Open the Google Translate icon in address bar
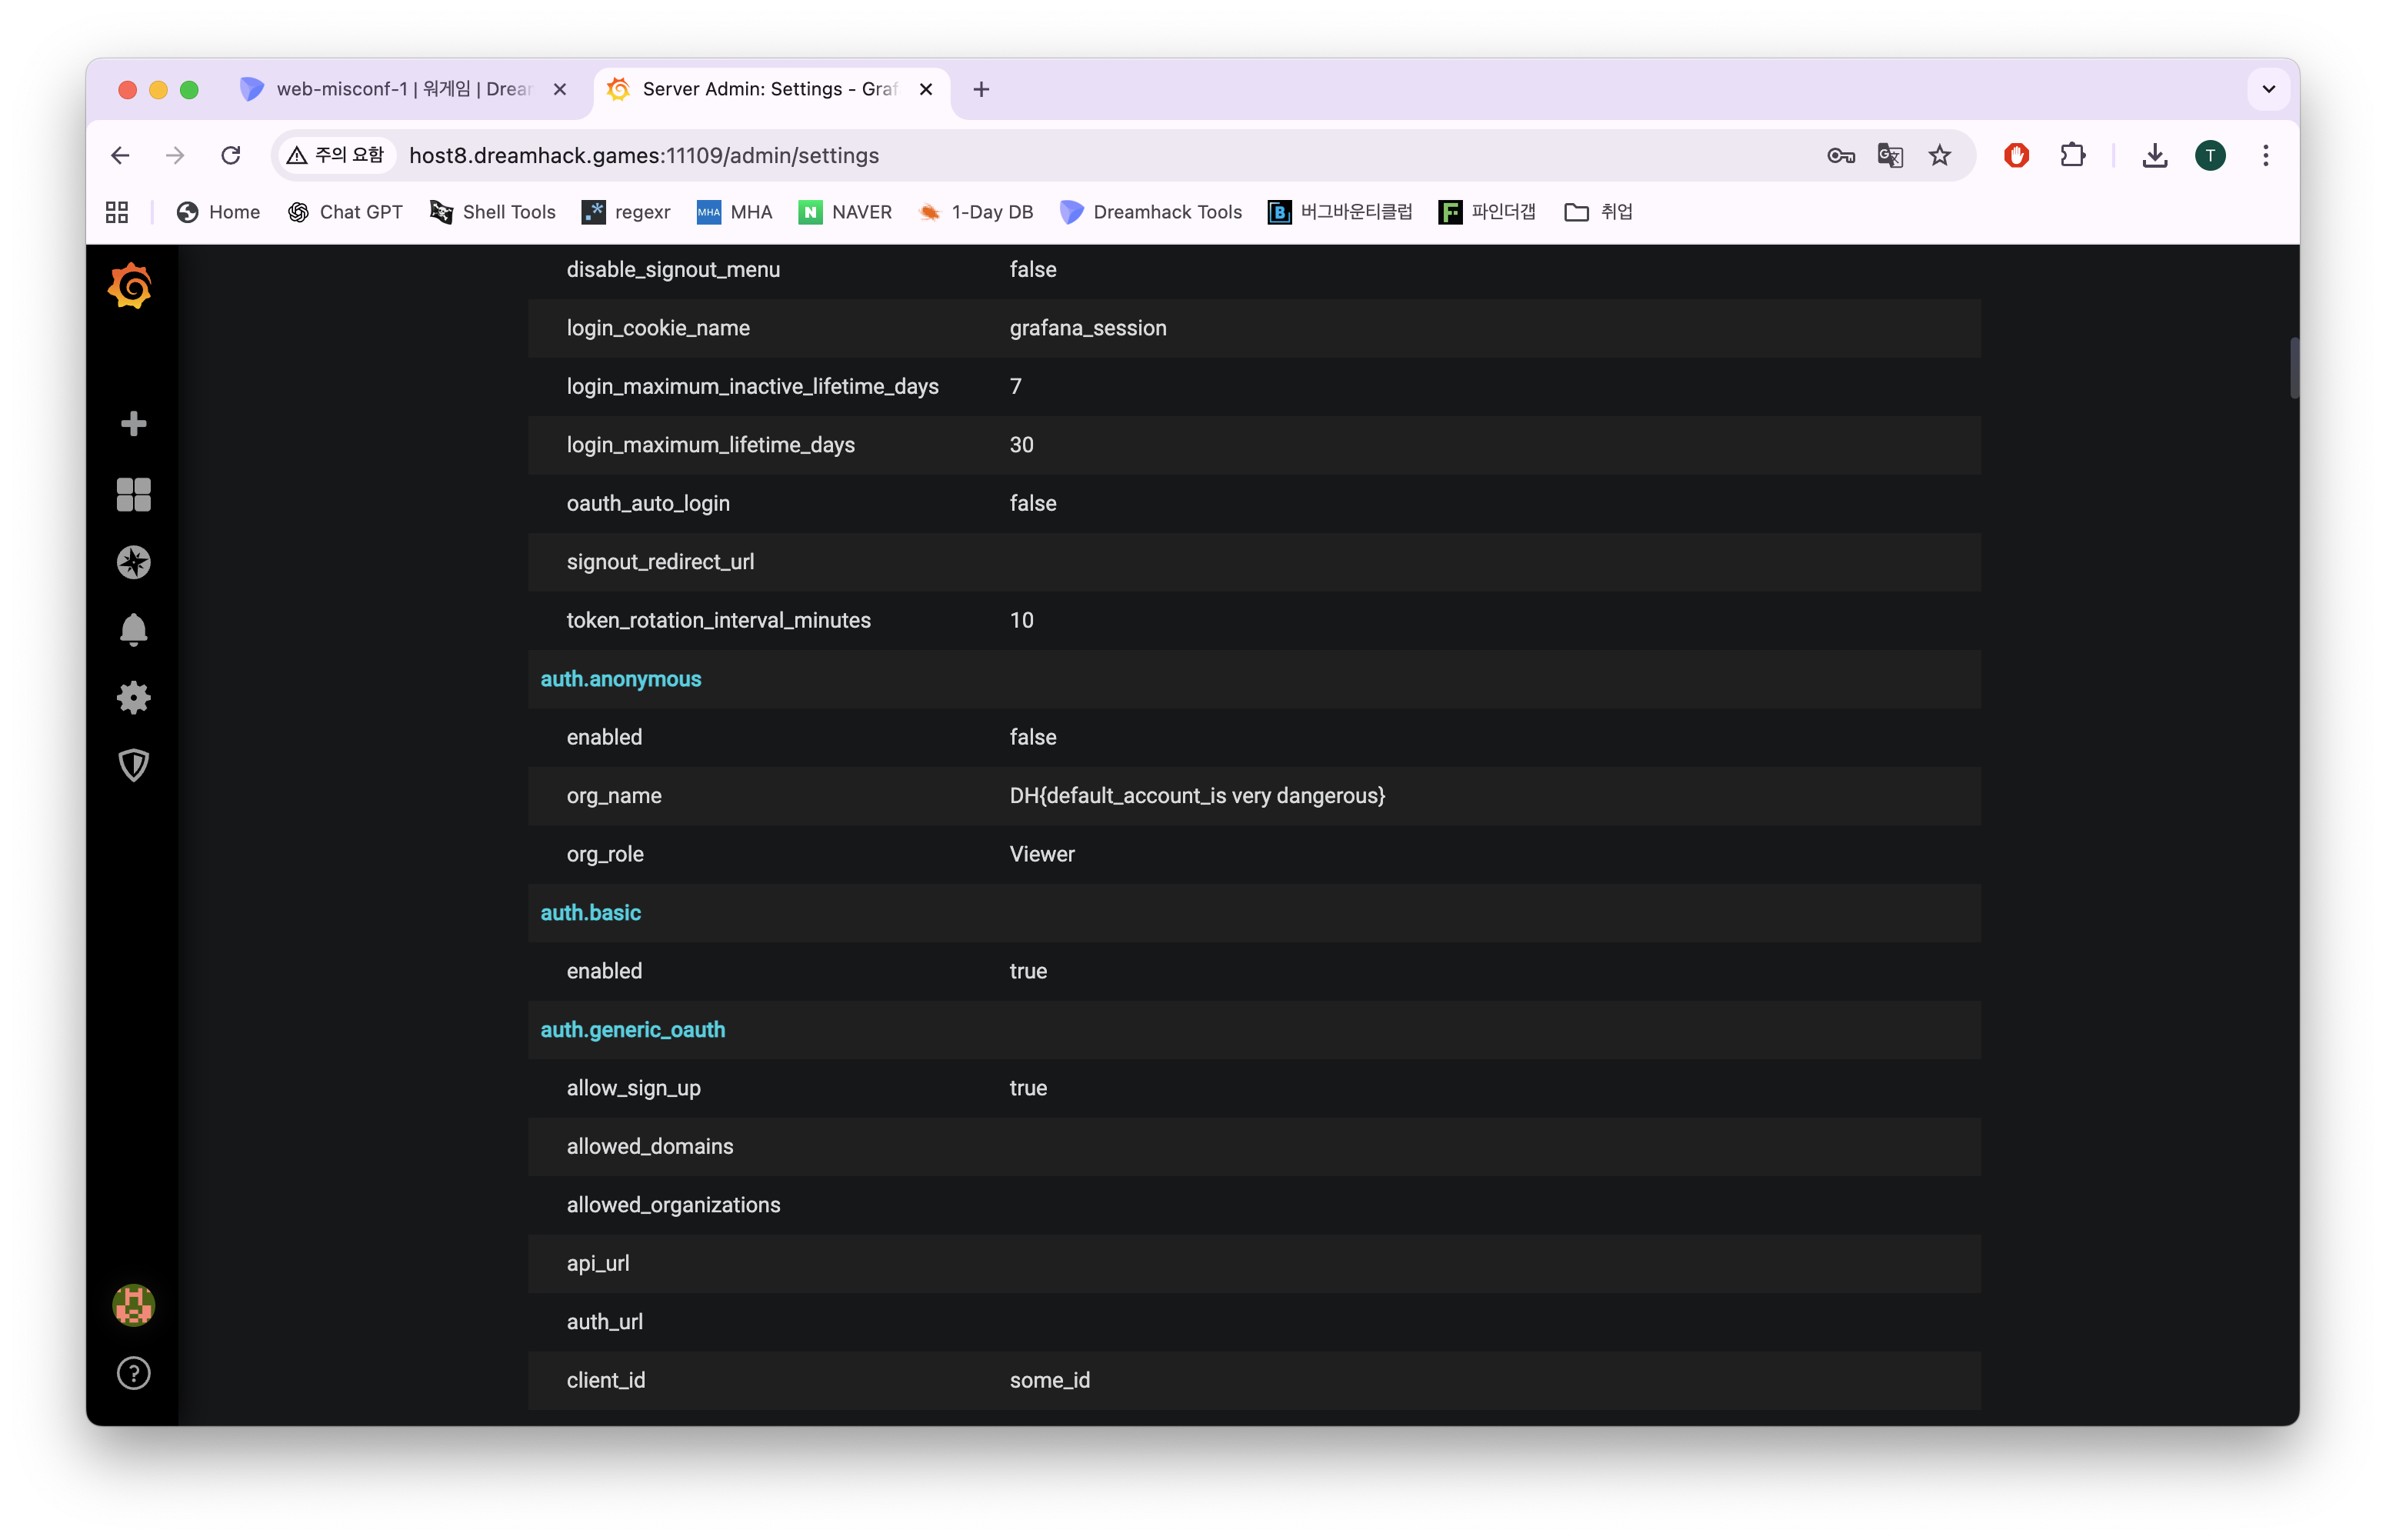Image resolution: width=2386 pixels, height=1540 pixels. click(1890, 155)
